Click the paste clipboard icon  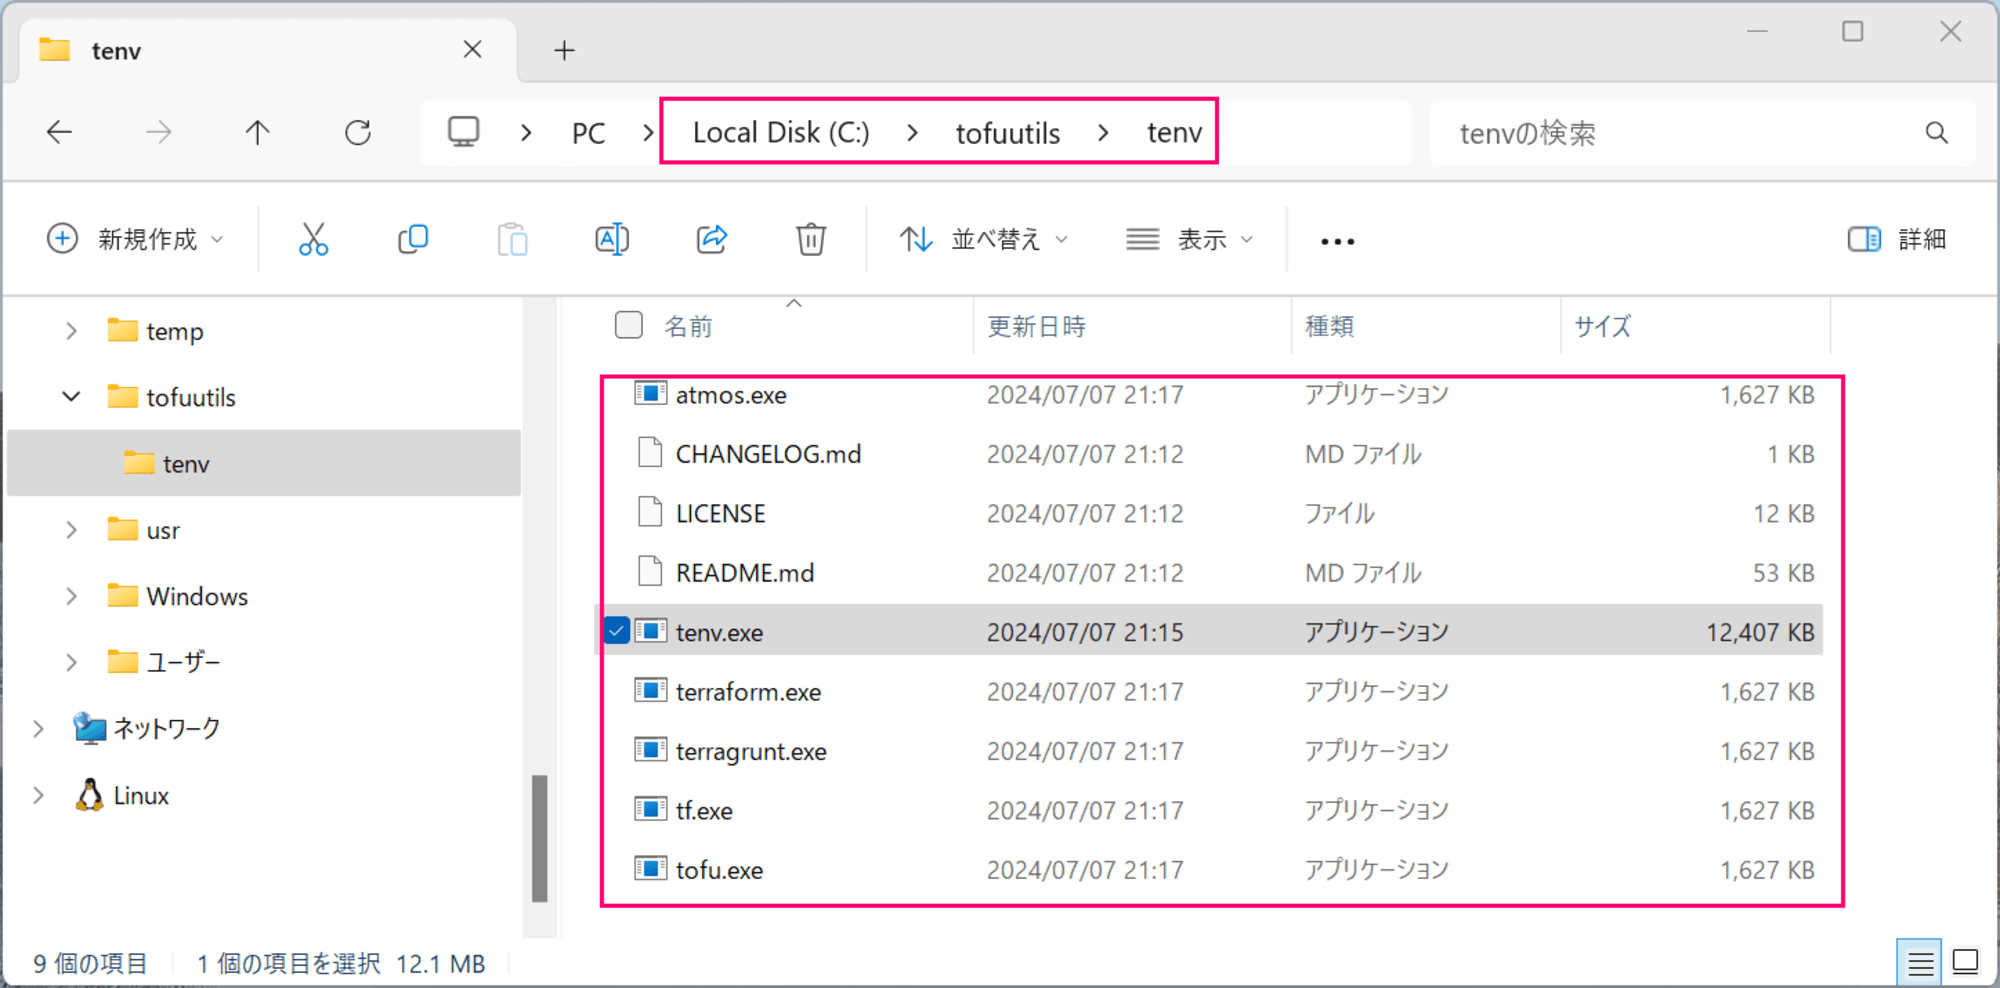[512, 240]
